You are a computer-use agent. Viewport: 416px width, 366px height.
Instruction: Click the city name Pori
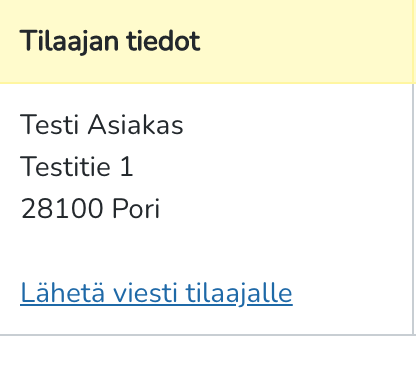coord(136,208)
